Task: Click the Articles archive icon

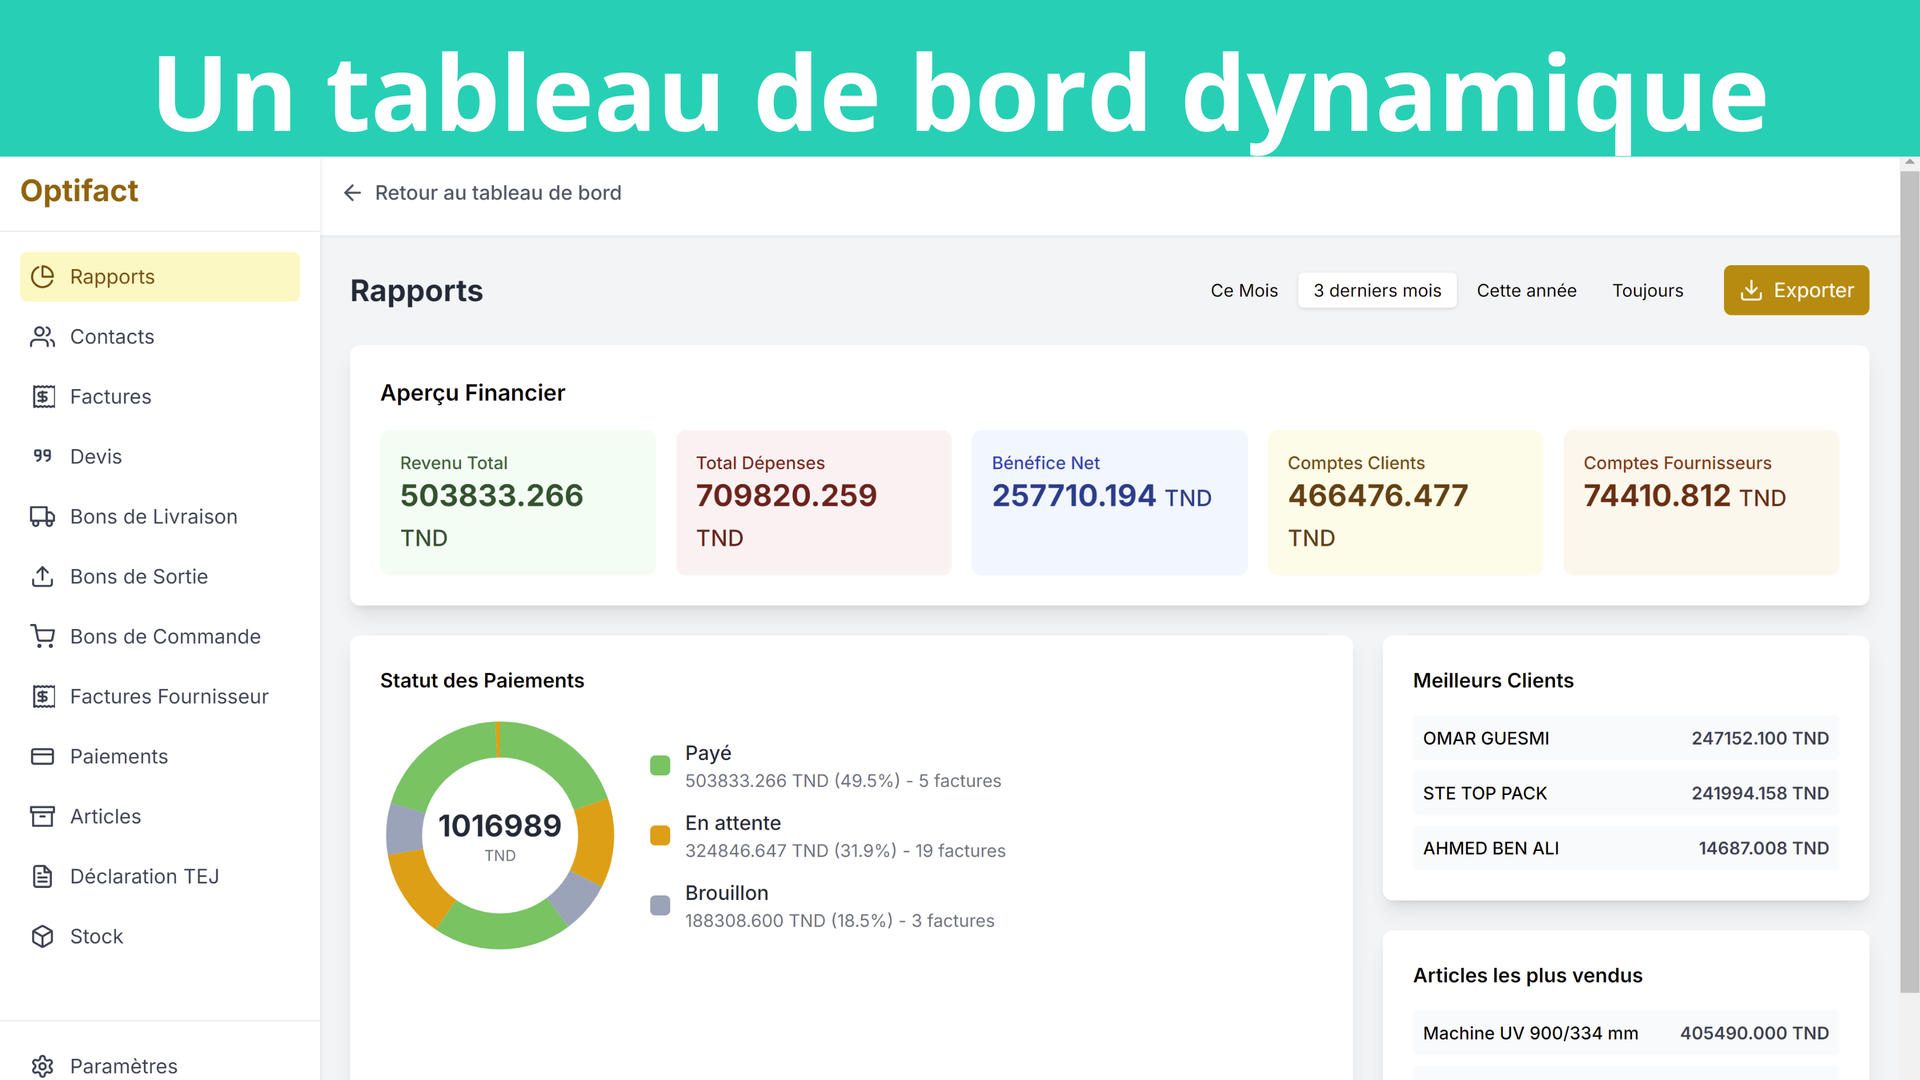Action: [x=42, y=817]
